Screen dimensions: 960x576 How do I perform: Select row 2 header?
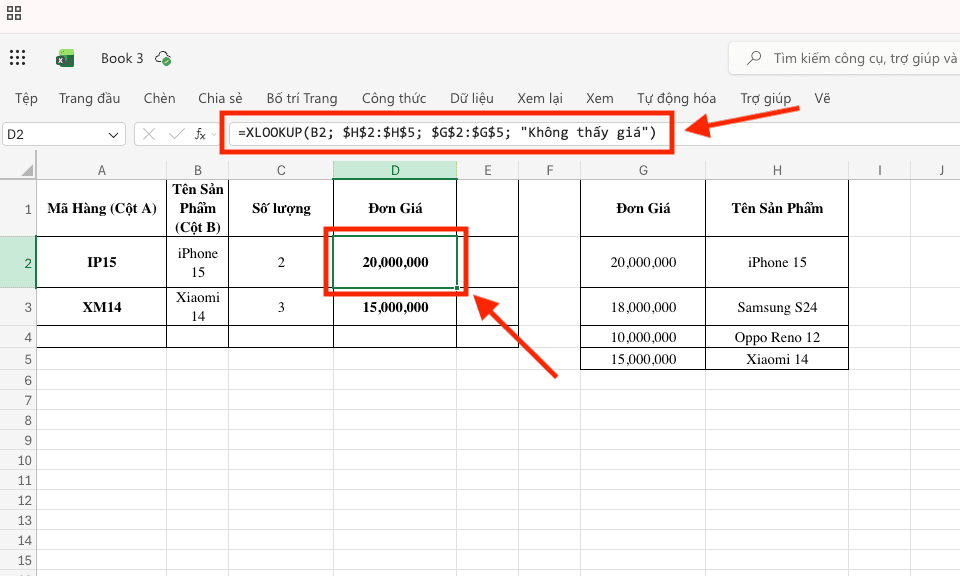click(18, 263)
